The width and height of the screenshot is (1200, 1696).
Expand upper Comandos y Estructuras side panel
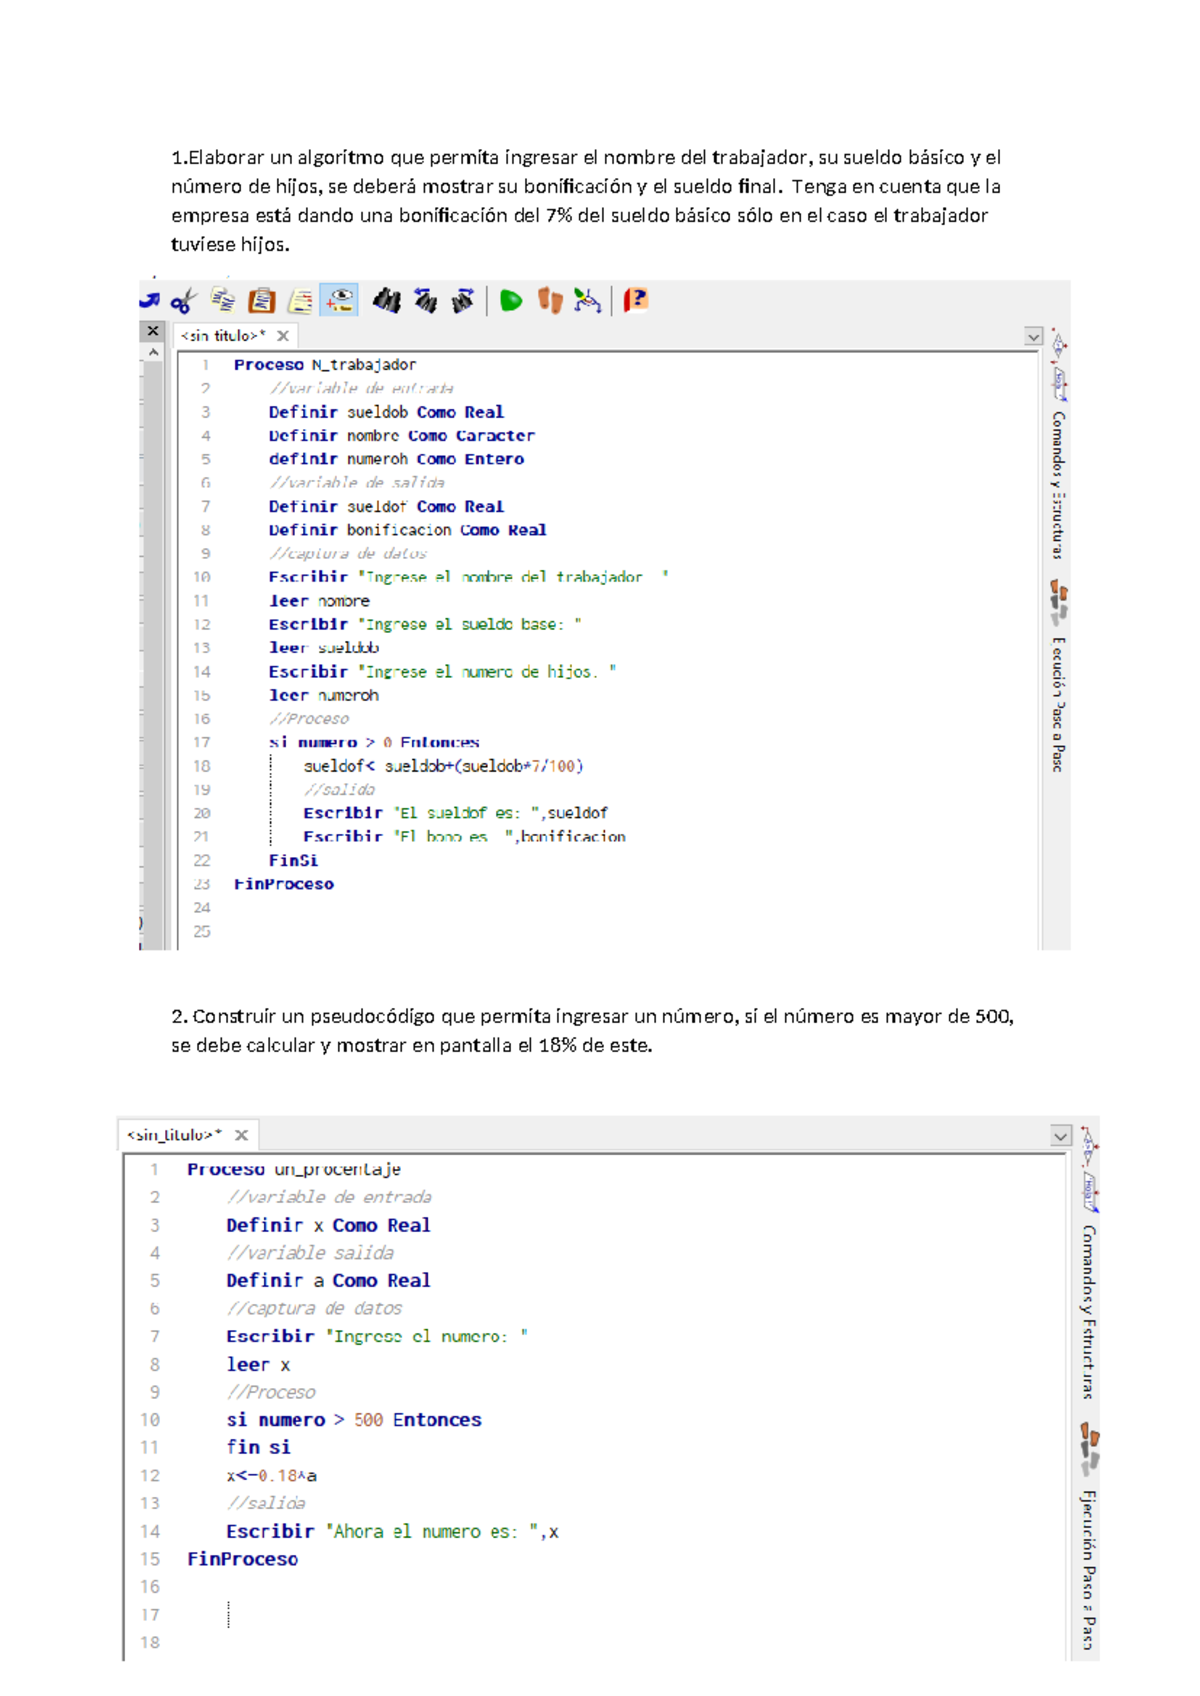(x=1058, y=485)
